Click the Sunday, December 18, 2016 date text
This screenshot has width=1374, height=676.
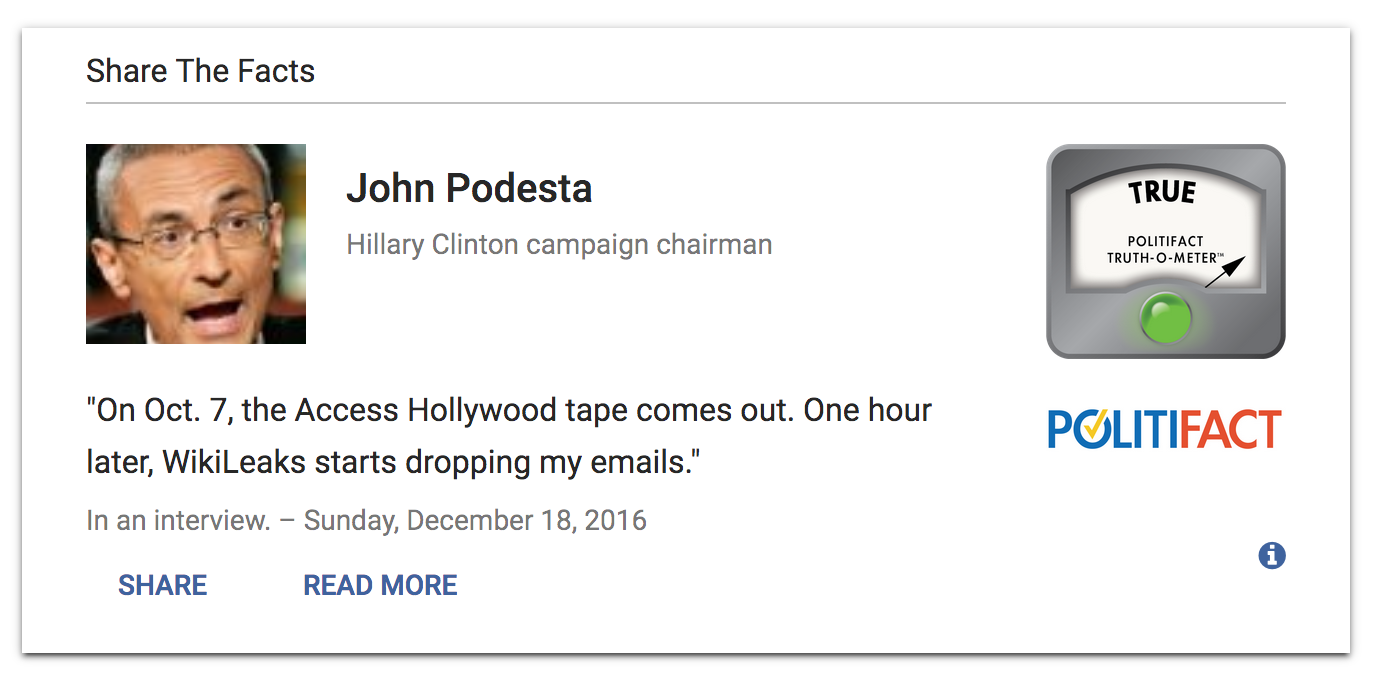475,521
